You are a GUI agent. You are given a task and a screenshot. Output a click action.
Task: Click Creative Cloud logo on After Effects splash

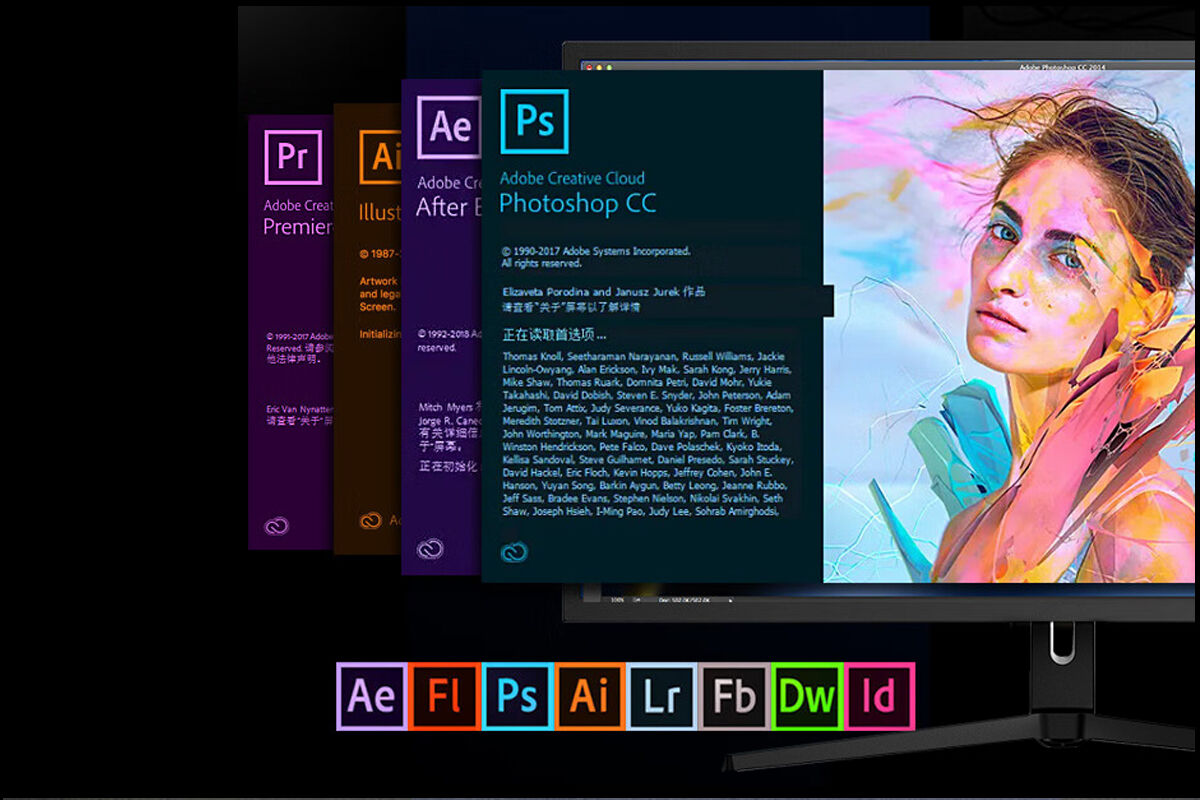(x=430, y=548)
